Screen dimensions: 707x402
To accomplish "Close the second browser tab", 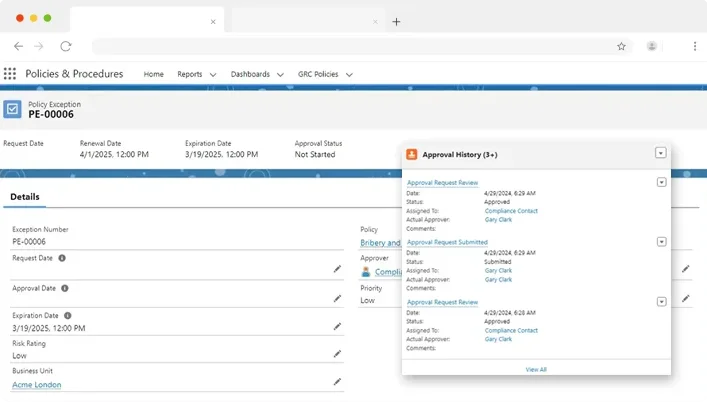I will click(x=375, y=22).
